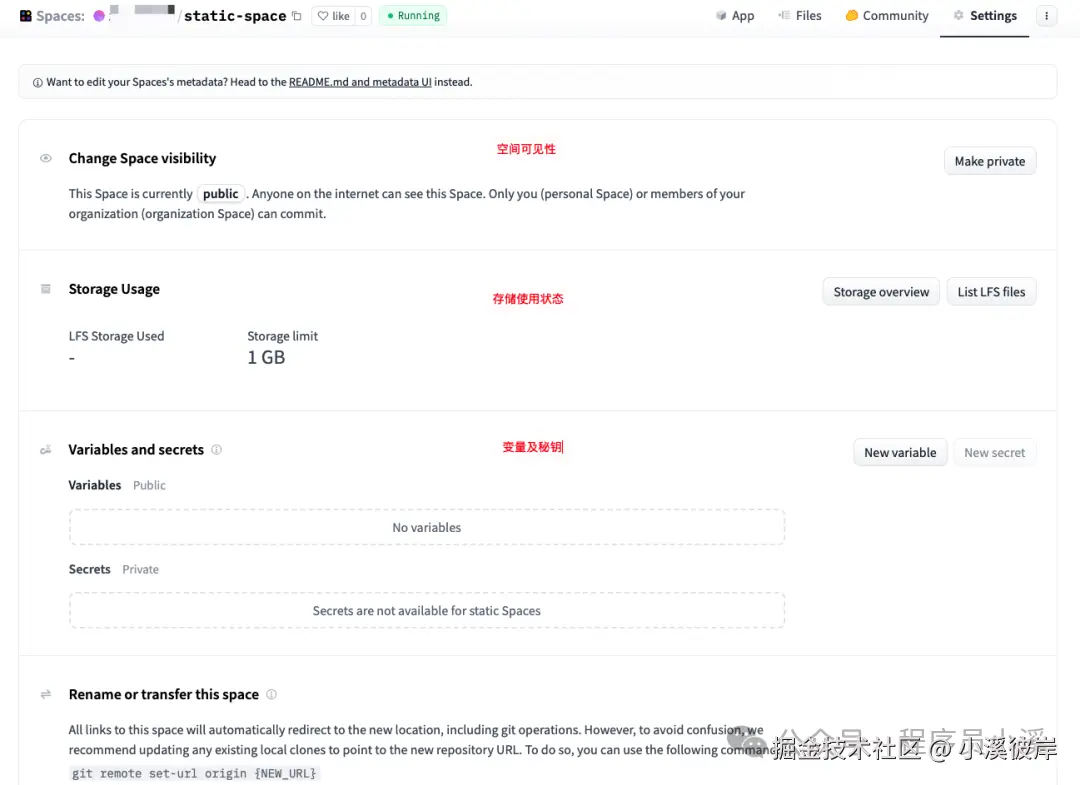
Task: Click the storage icon next to Storage Usage
Action: [45, 288]
